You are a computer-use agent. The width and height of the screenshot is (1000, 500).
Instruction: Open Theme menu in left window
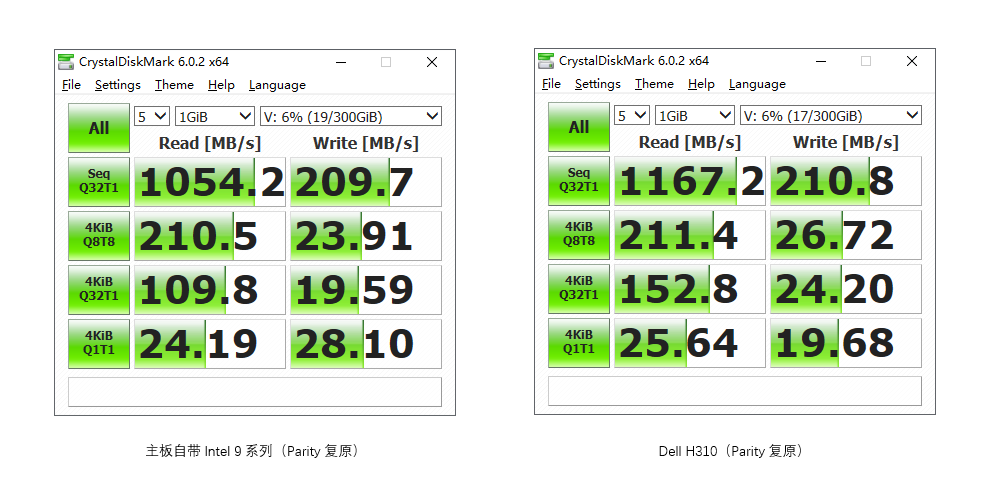[174, 85]
